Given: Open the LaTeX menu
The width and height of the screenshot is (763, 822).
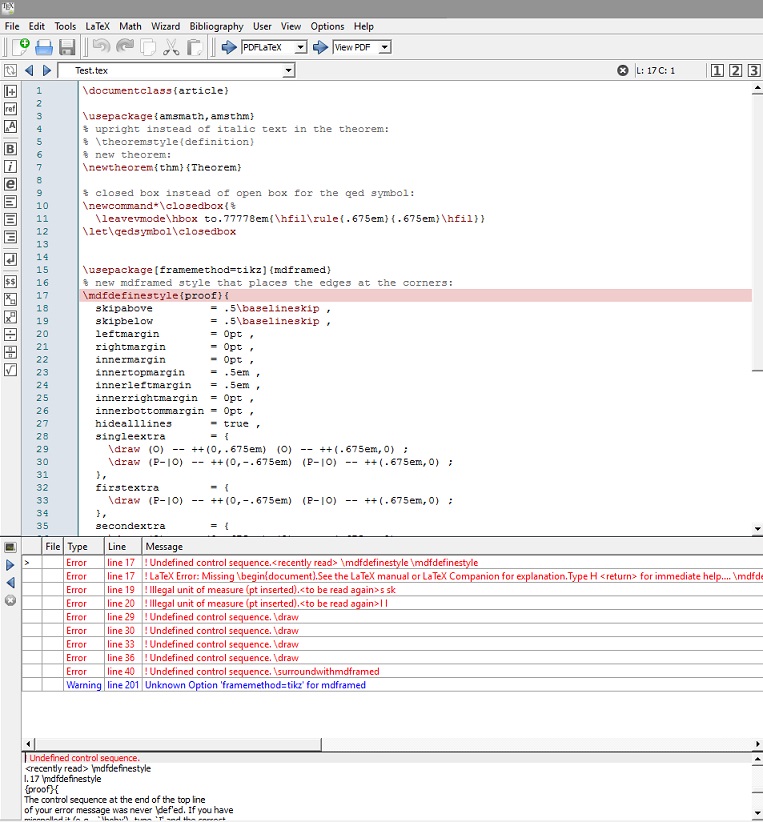Looking at the screenshot, I should pyautogui.click(x=98, y=26).
